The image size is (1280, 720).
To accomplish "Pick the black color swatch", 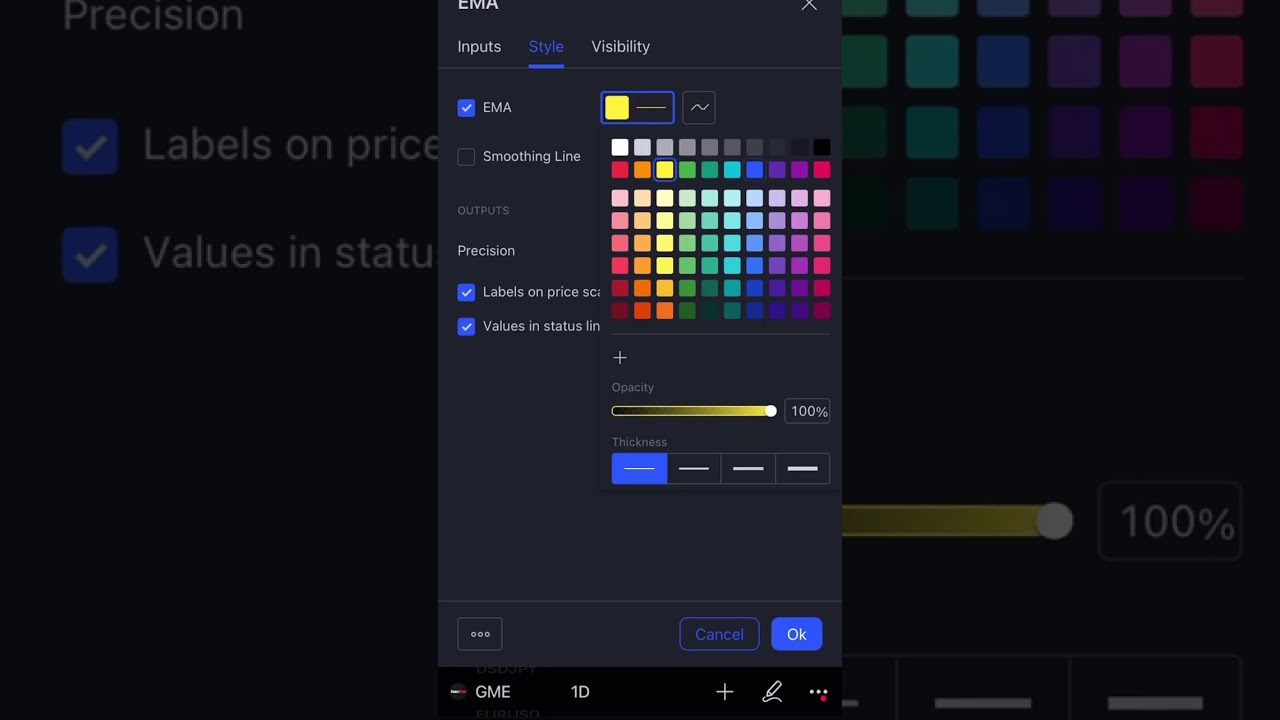I will point(822,147).
